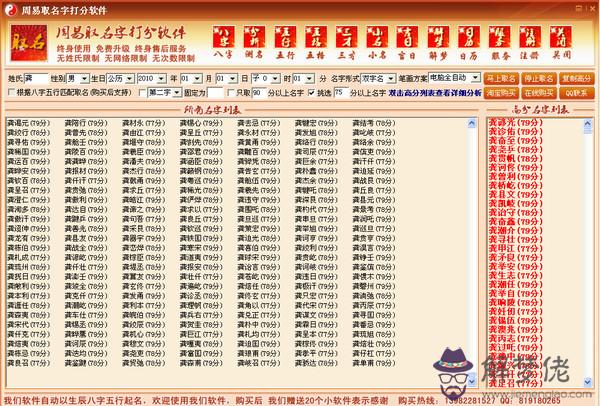The width and height of the screenshot is (600, 406).
Task: Click down arrow of all-names list scrollbar
Action: coord(471,381)
